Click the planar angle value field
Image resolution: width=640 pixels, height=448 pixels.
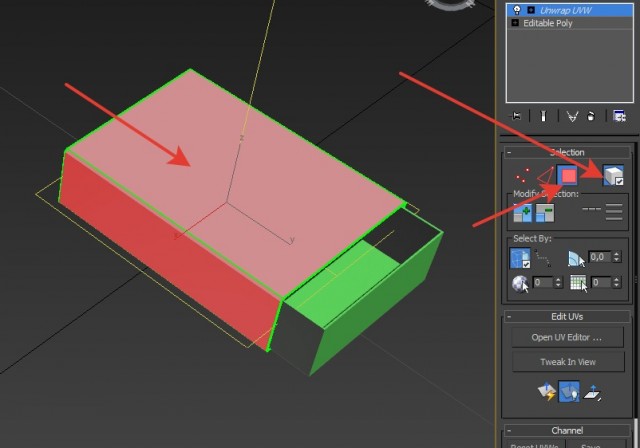tap(600, 257)
